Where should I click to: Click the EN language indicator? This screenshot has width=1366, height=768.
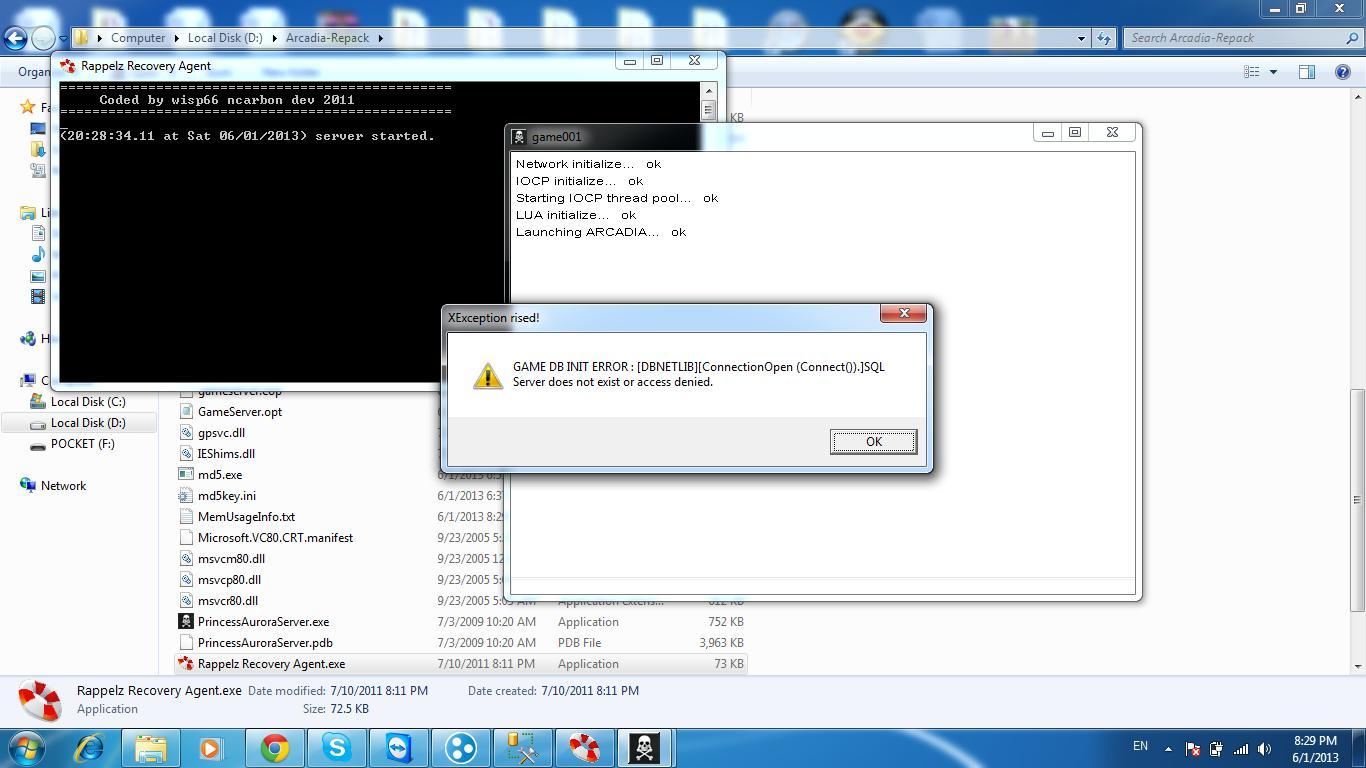[1140, 746]
